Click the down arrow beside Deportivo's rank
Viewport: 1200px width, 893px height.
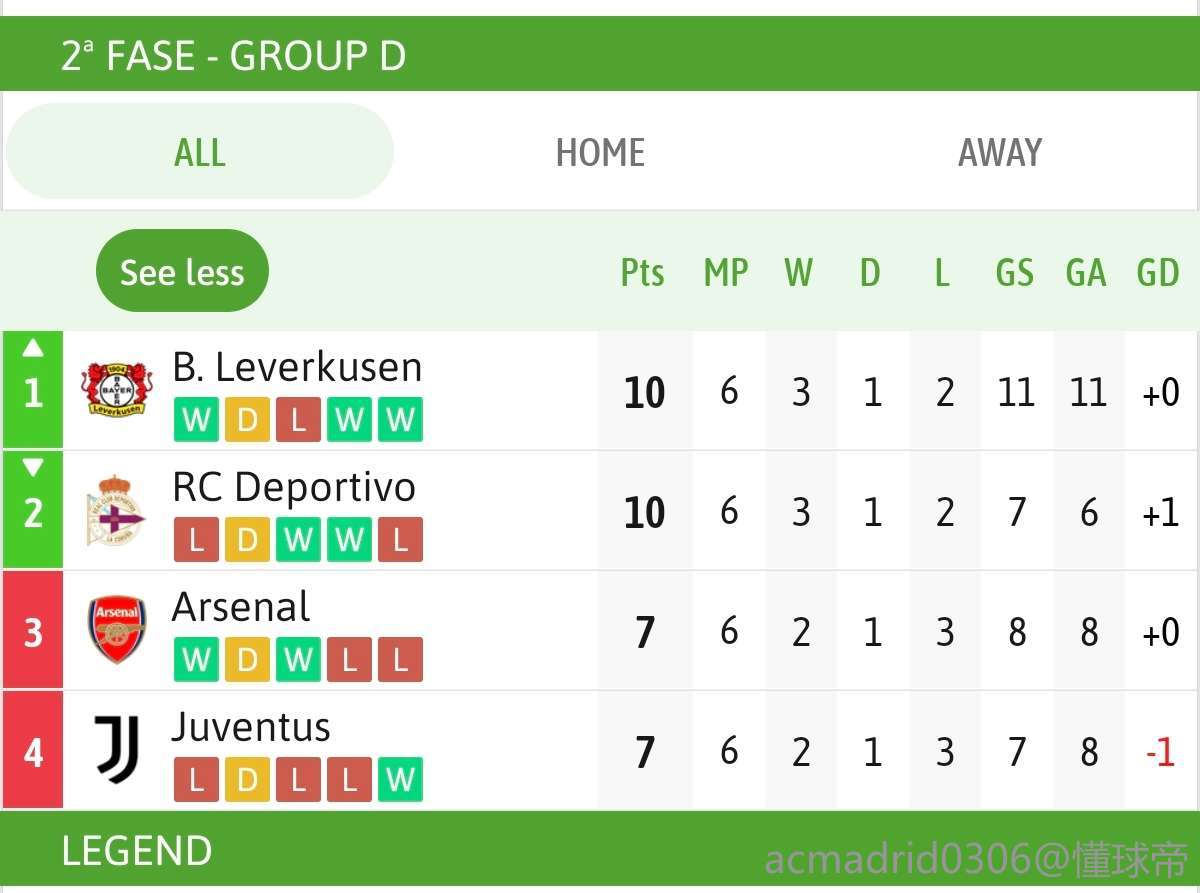click(x=33, y=467)
